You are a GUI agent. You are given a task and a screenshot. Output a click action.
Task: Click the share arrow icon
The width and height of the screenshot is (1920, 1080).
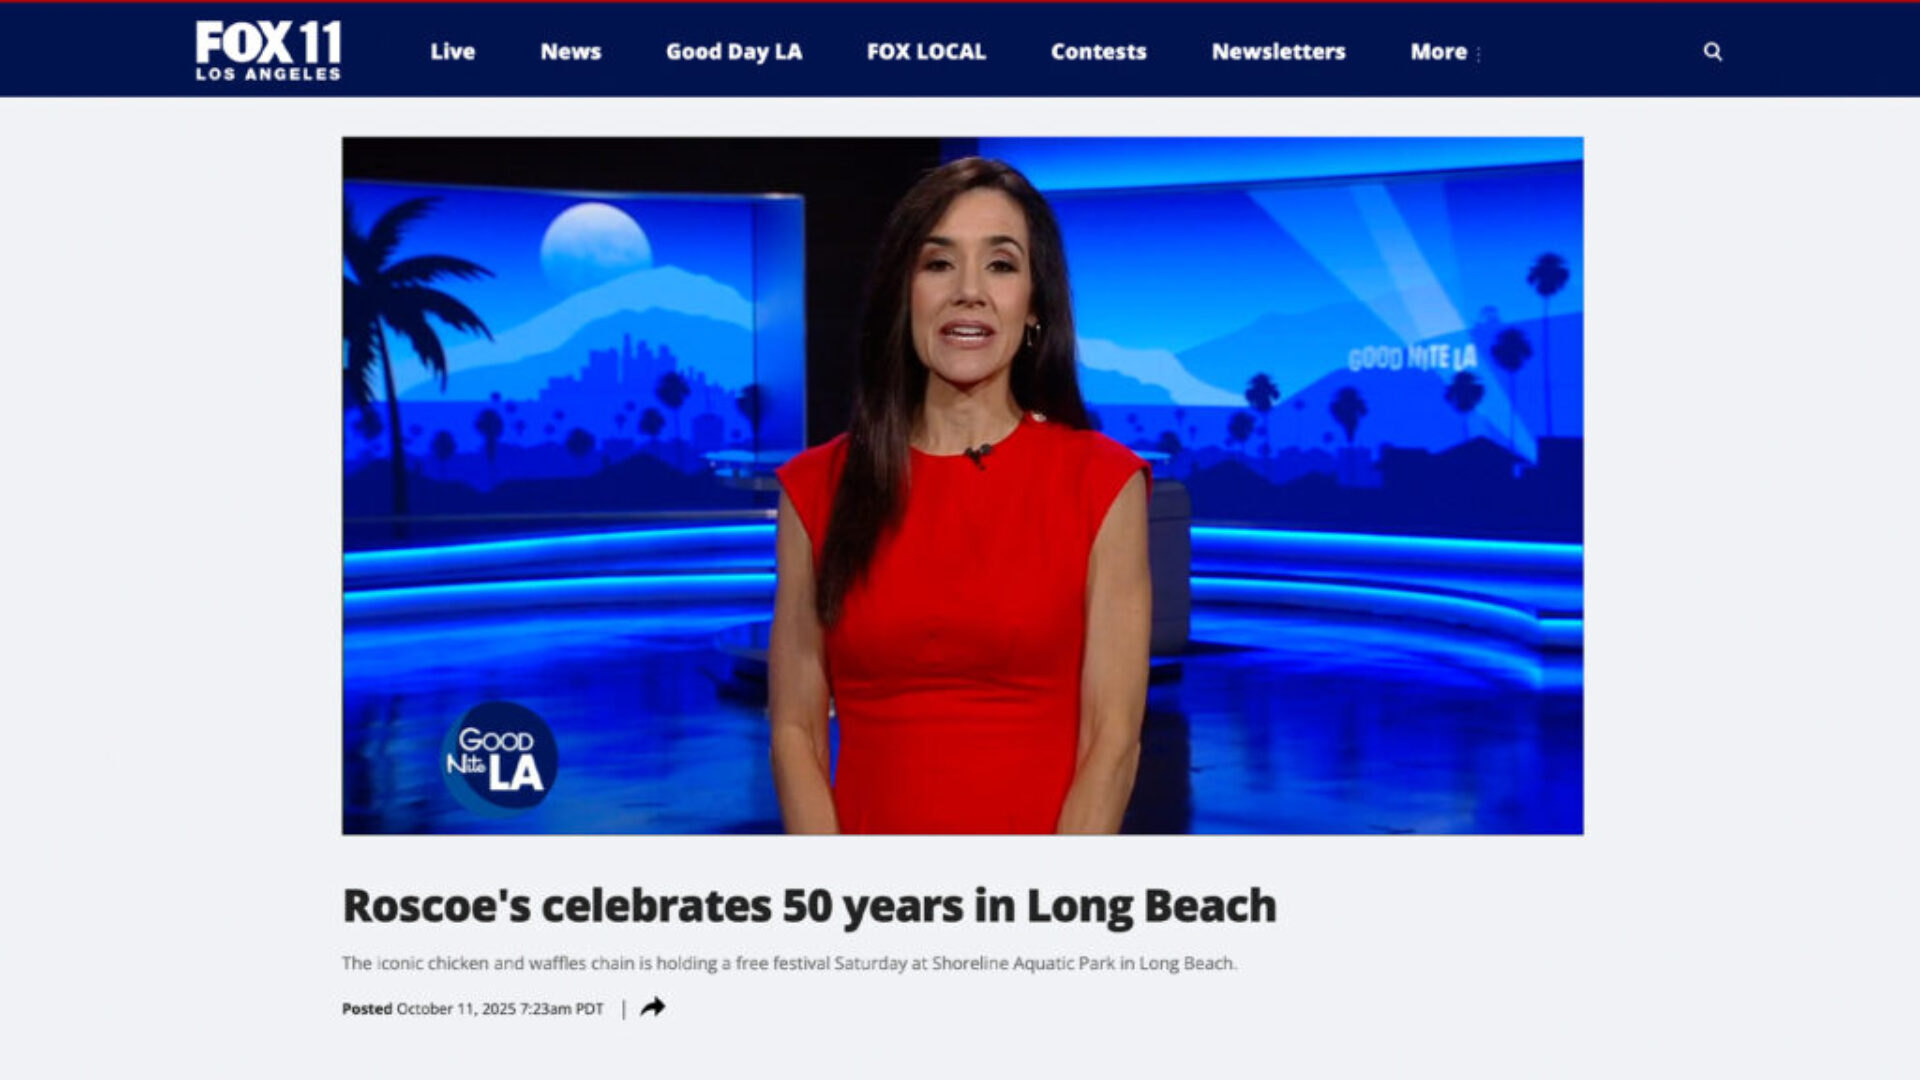653,1007
